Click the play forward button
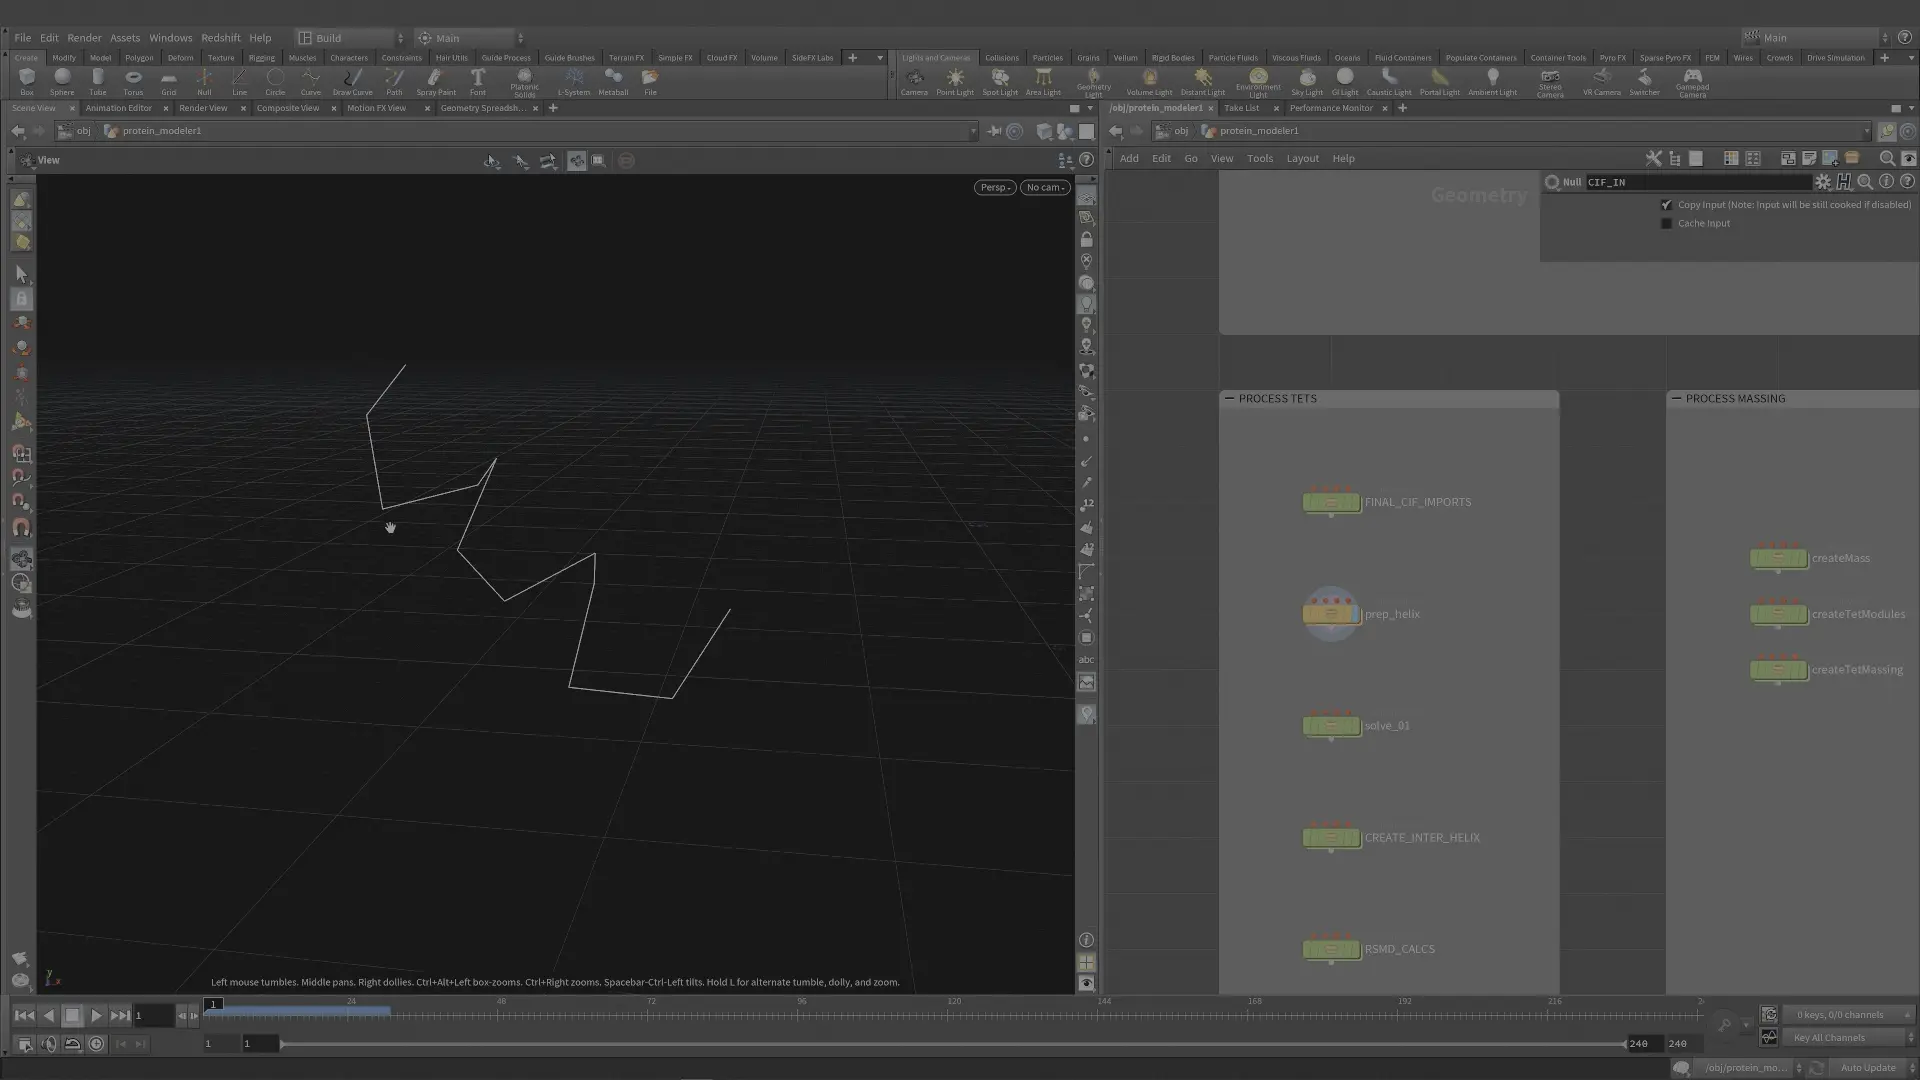1920x1080 pixels. click(x=96, y=1015)
